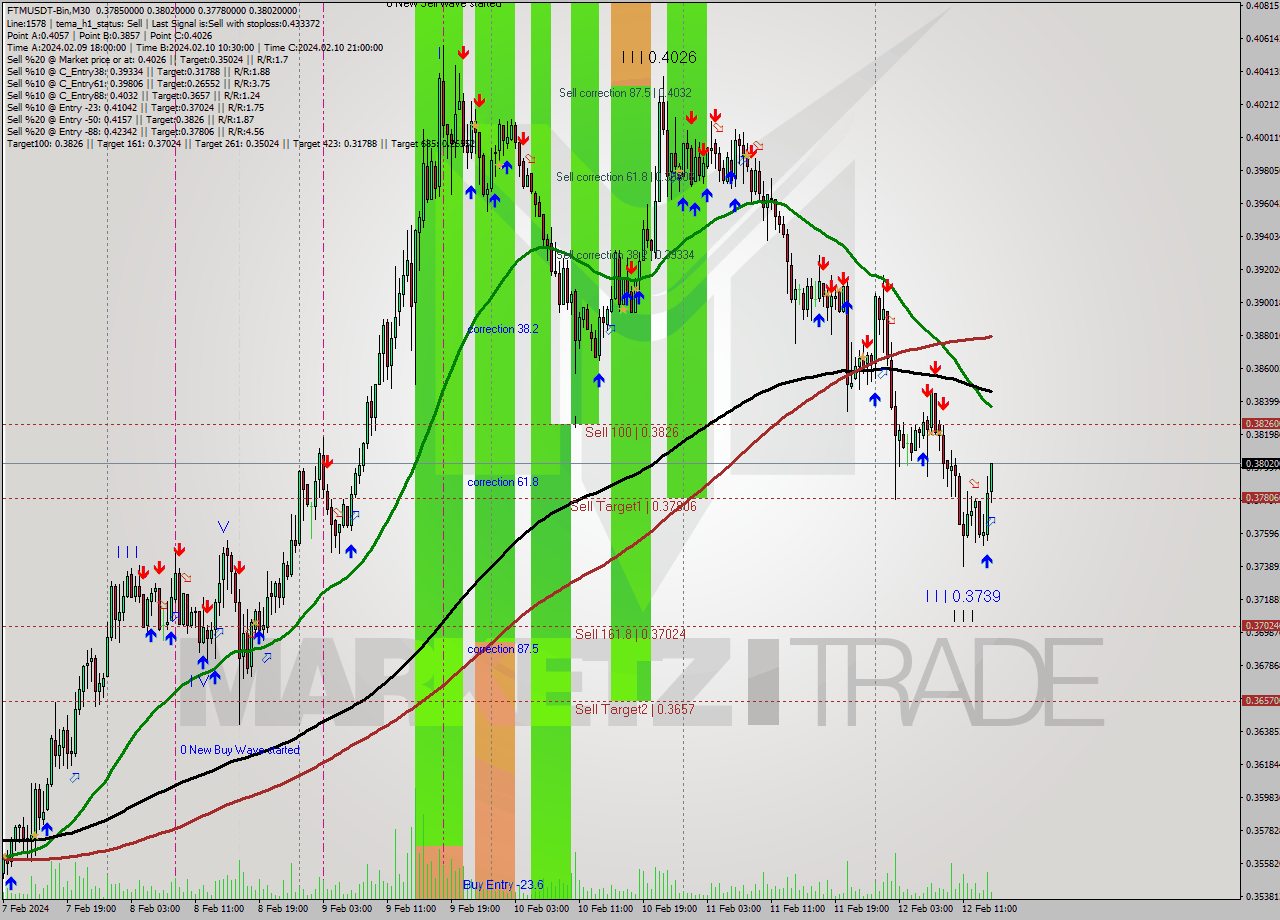1280x920 pixels.
Task: Select the I I I 0.4026 wave label
Action: (658, 58)
